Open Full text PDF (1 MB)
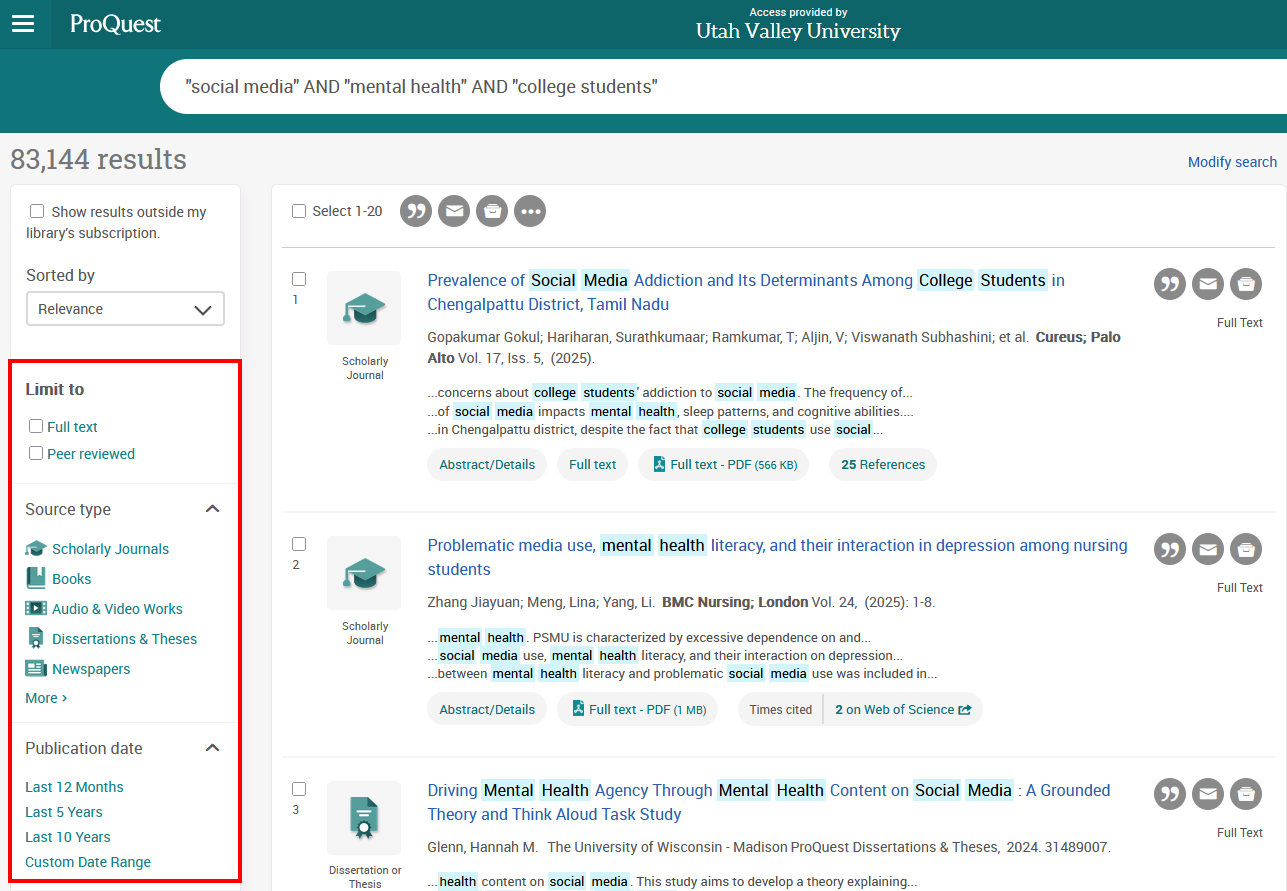 638,709
